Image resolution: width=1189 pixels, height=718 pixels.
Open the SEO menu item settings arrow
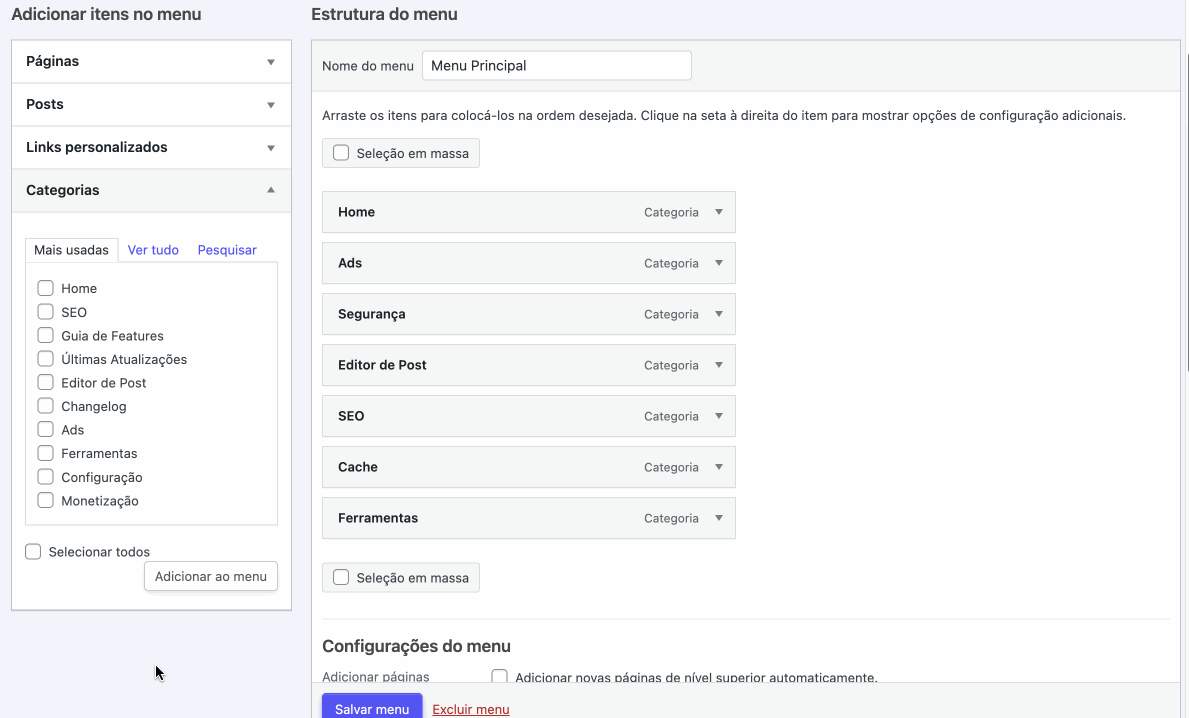[719, 416]
